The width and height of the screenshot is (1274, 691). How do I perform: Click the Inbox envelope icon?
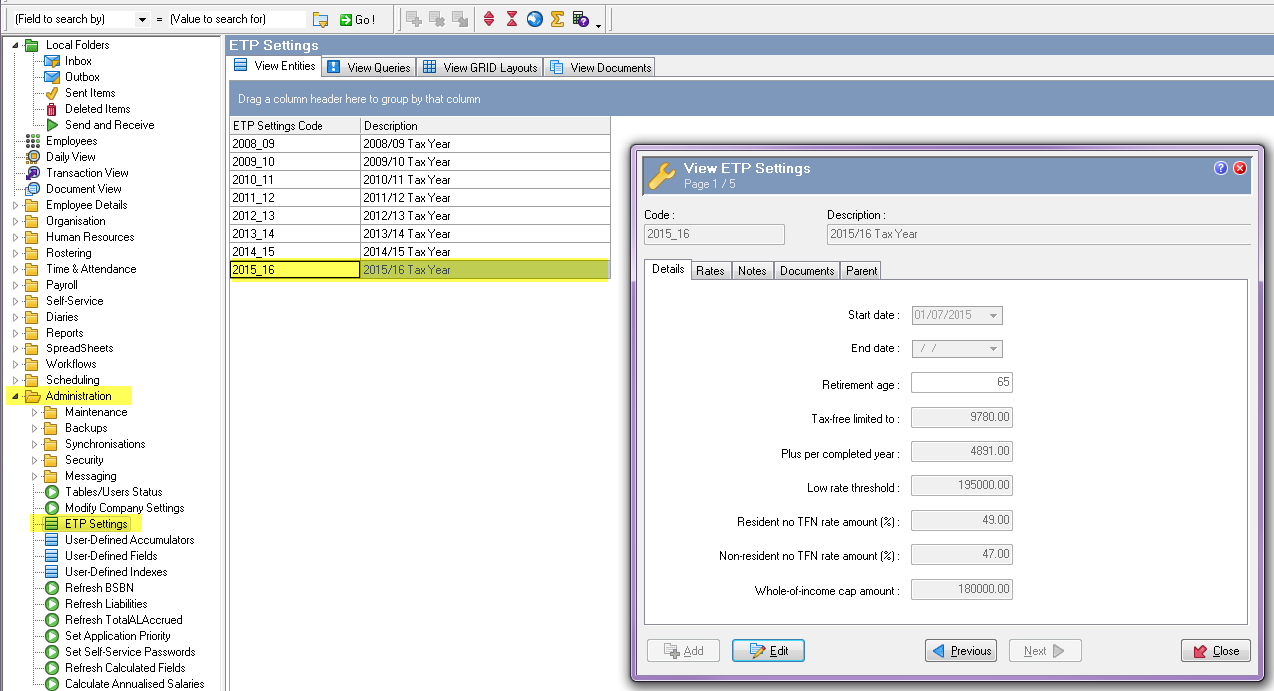pos(52,61)
